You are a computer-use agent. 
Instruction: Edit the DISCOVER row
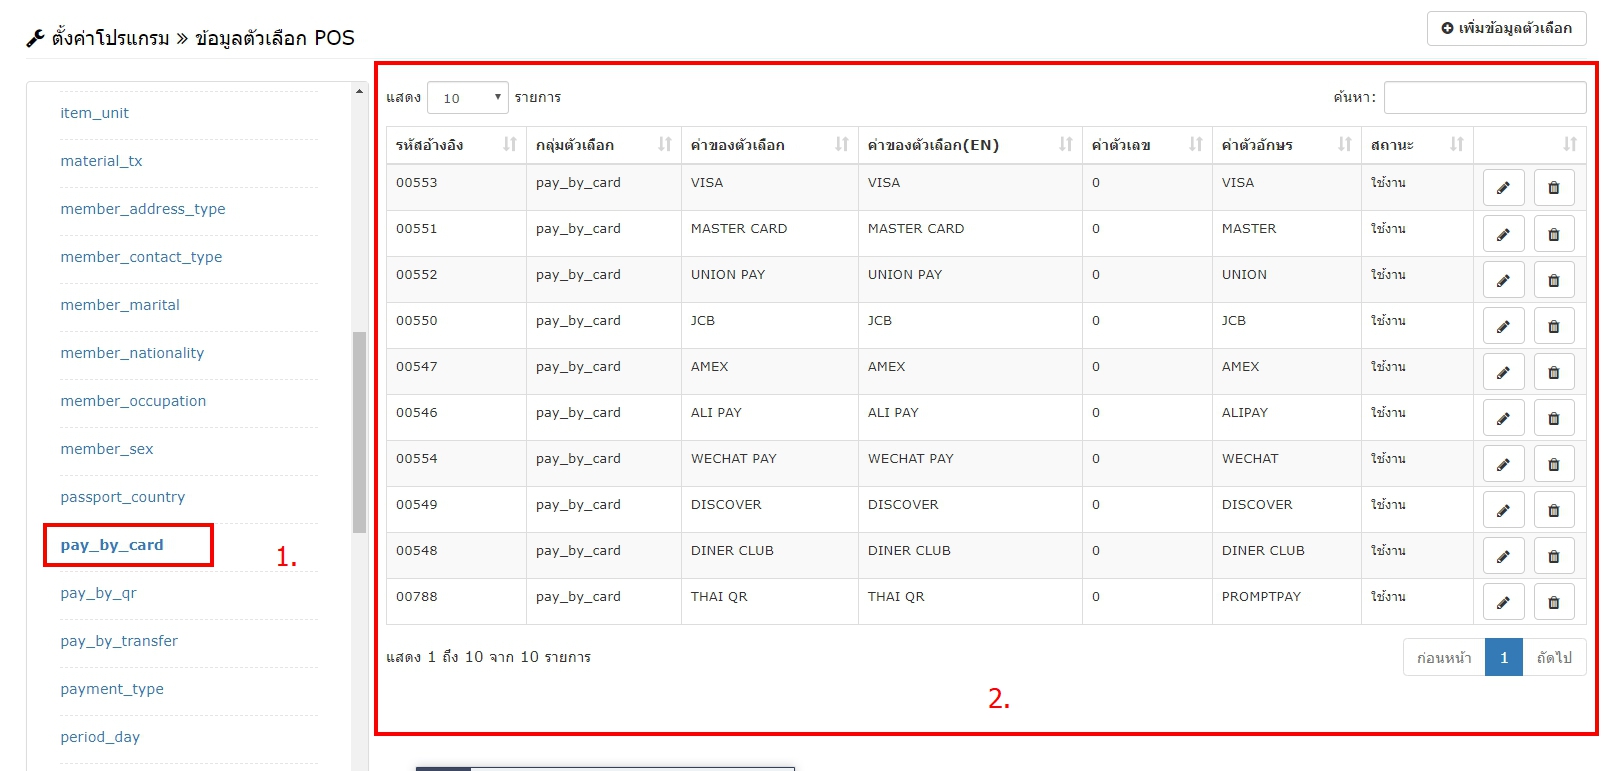[1503, 510]
